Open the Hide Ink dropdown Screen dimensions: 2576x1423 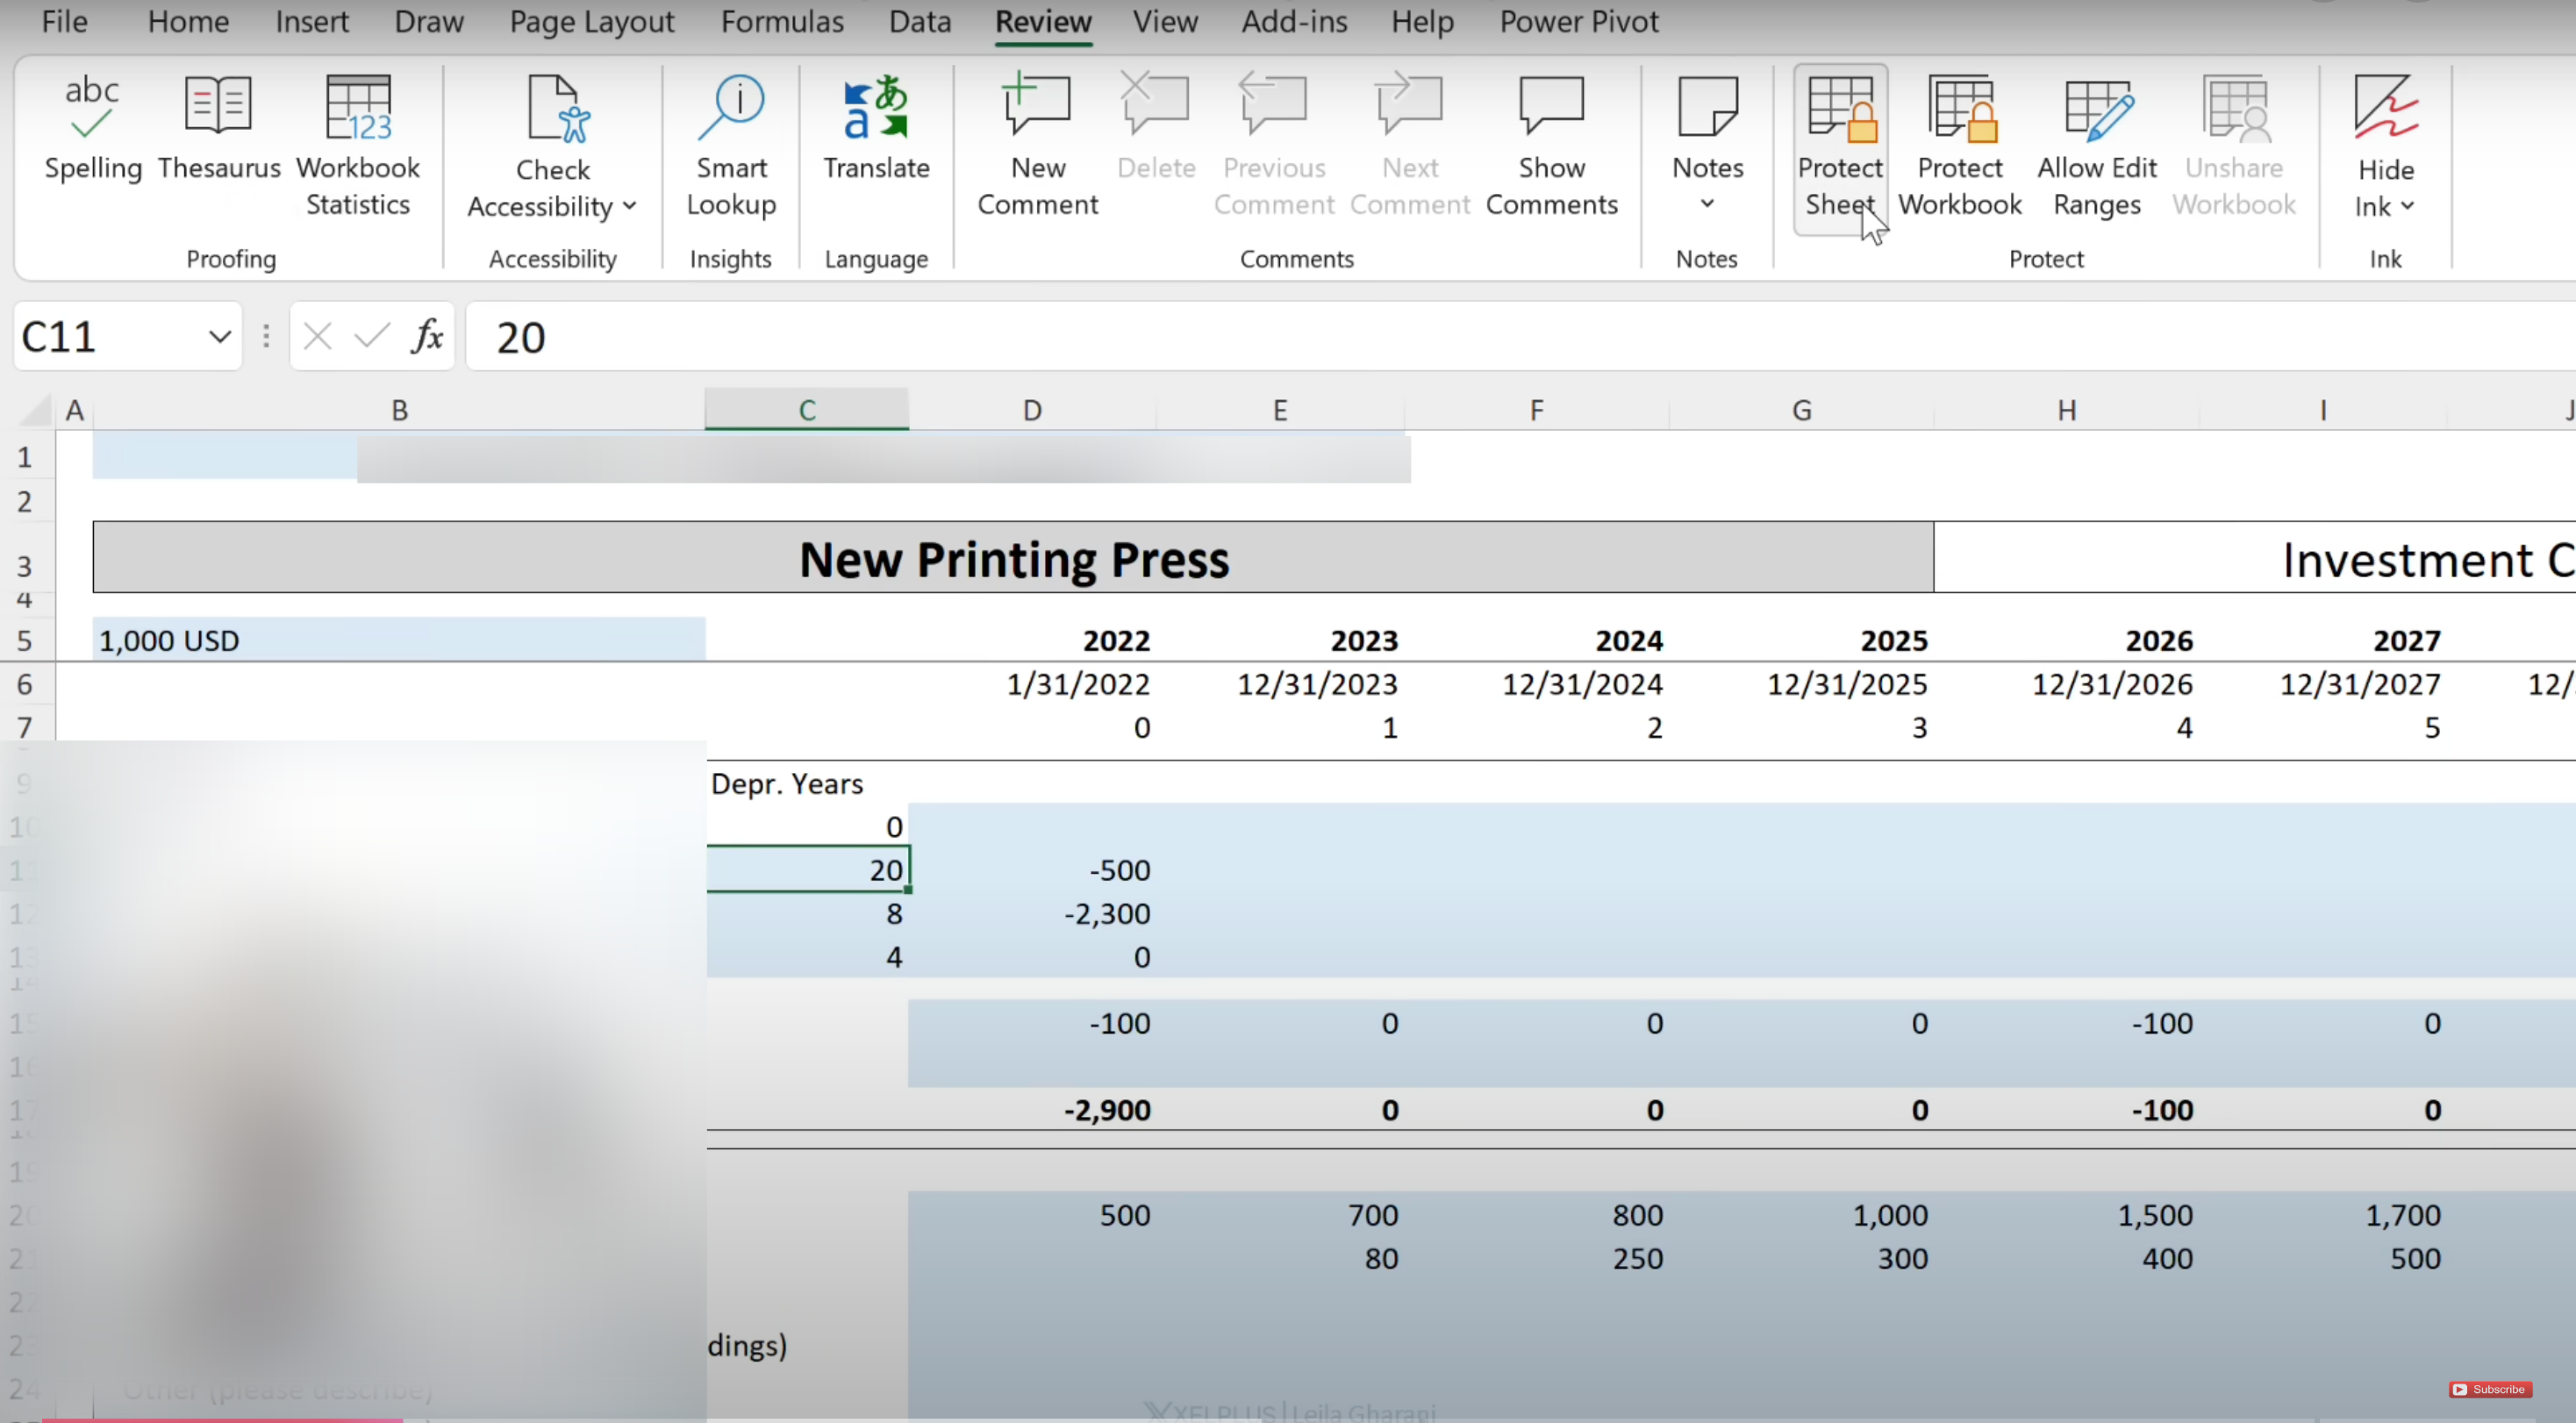click(2407, 207)
